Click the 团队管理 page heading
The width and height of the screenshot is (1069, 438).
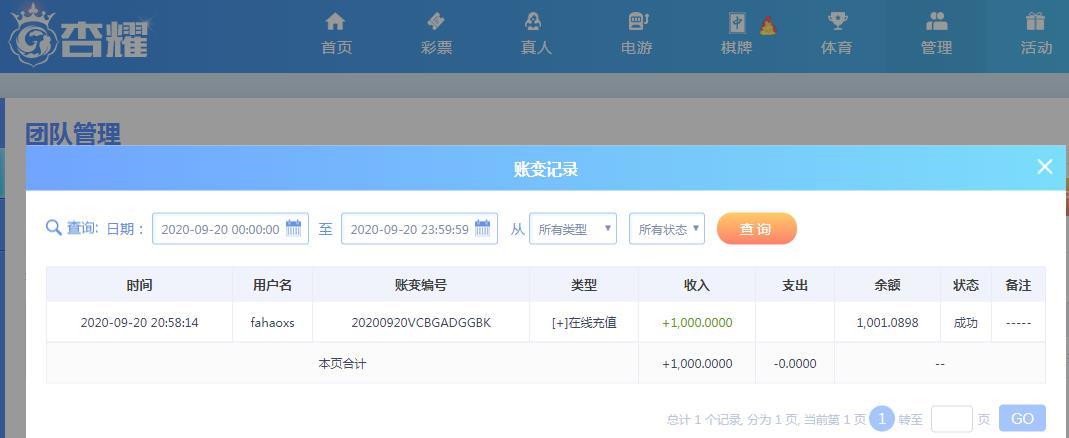tap(73, 134)
